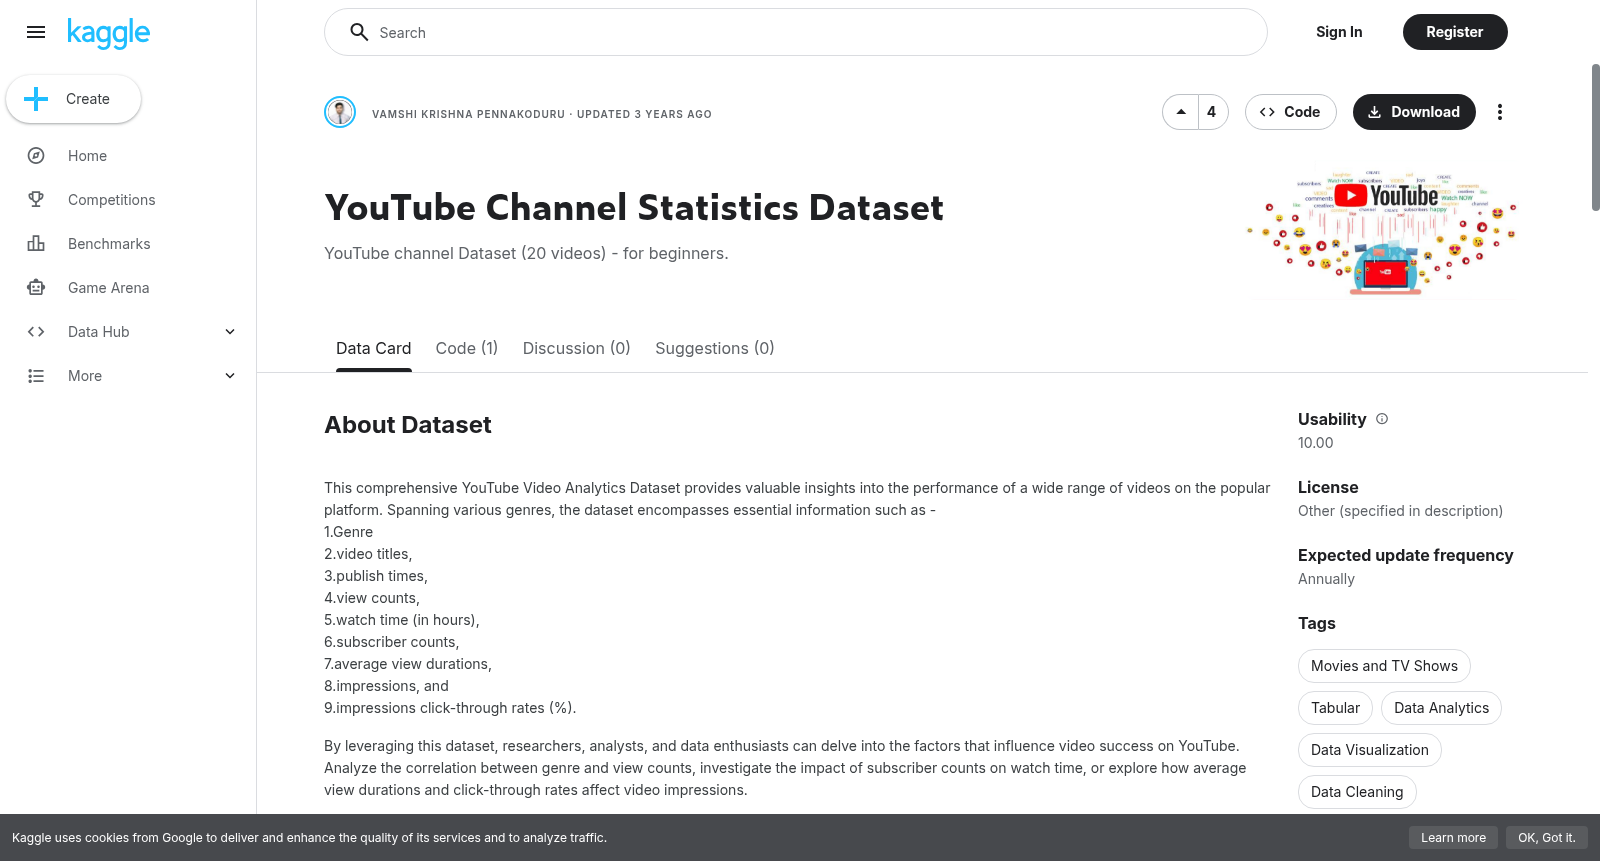1600x861 pixels.
Task: Click the Data Analytics tag
Action: pyautogui.click(x=1441, y=708)
